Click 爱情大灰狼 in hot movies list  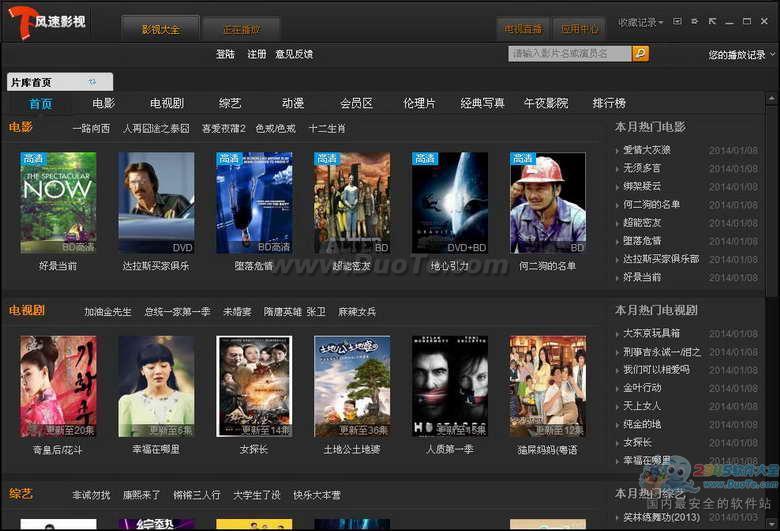[647, 150]
